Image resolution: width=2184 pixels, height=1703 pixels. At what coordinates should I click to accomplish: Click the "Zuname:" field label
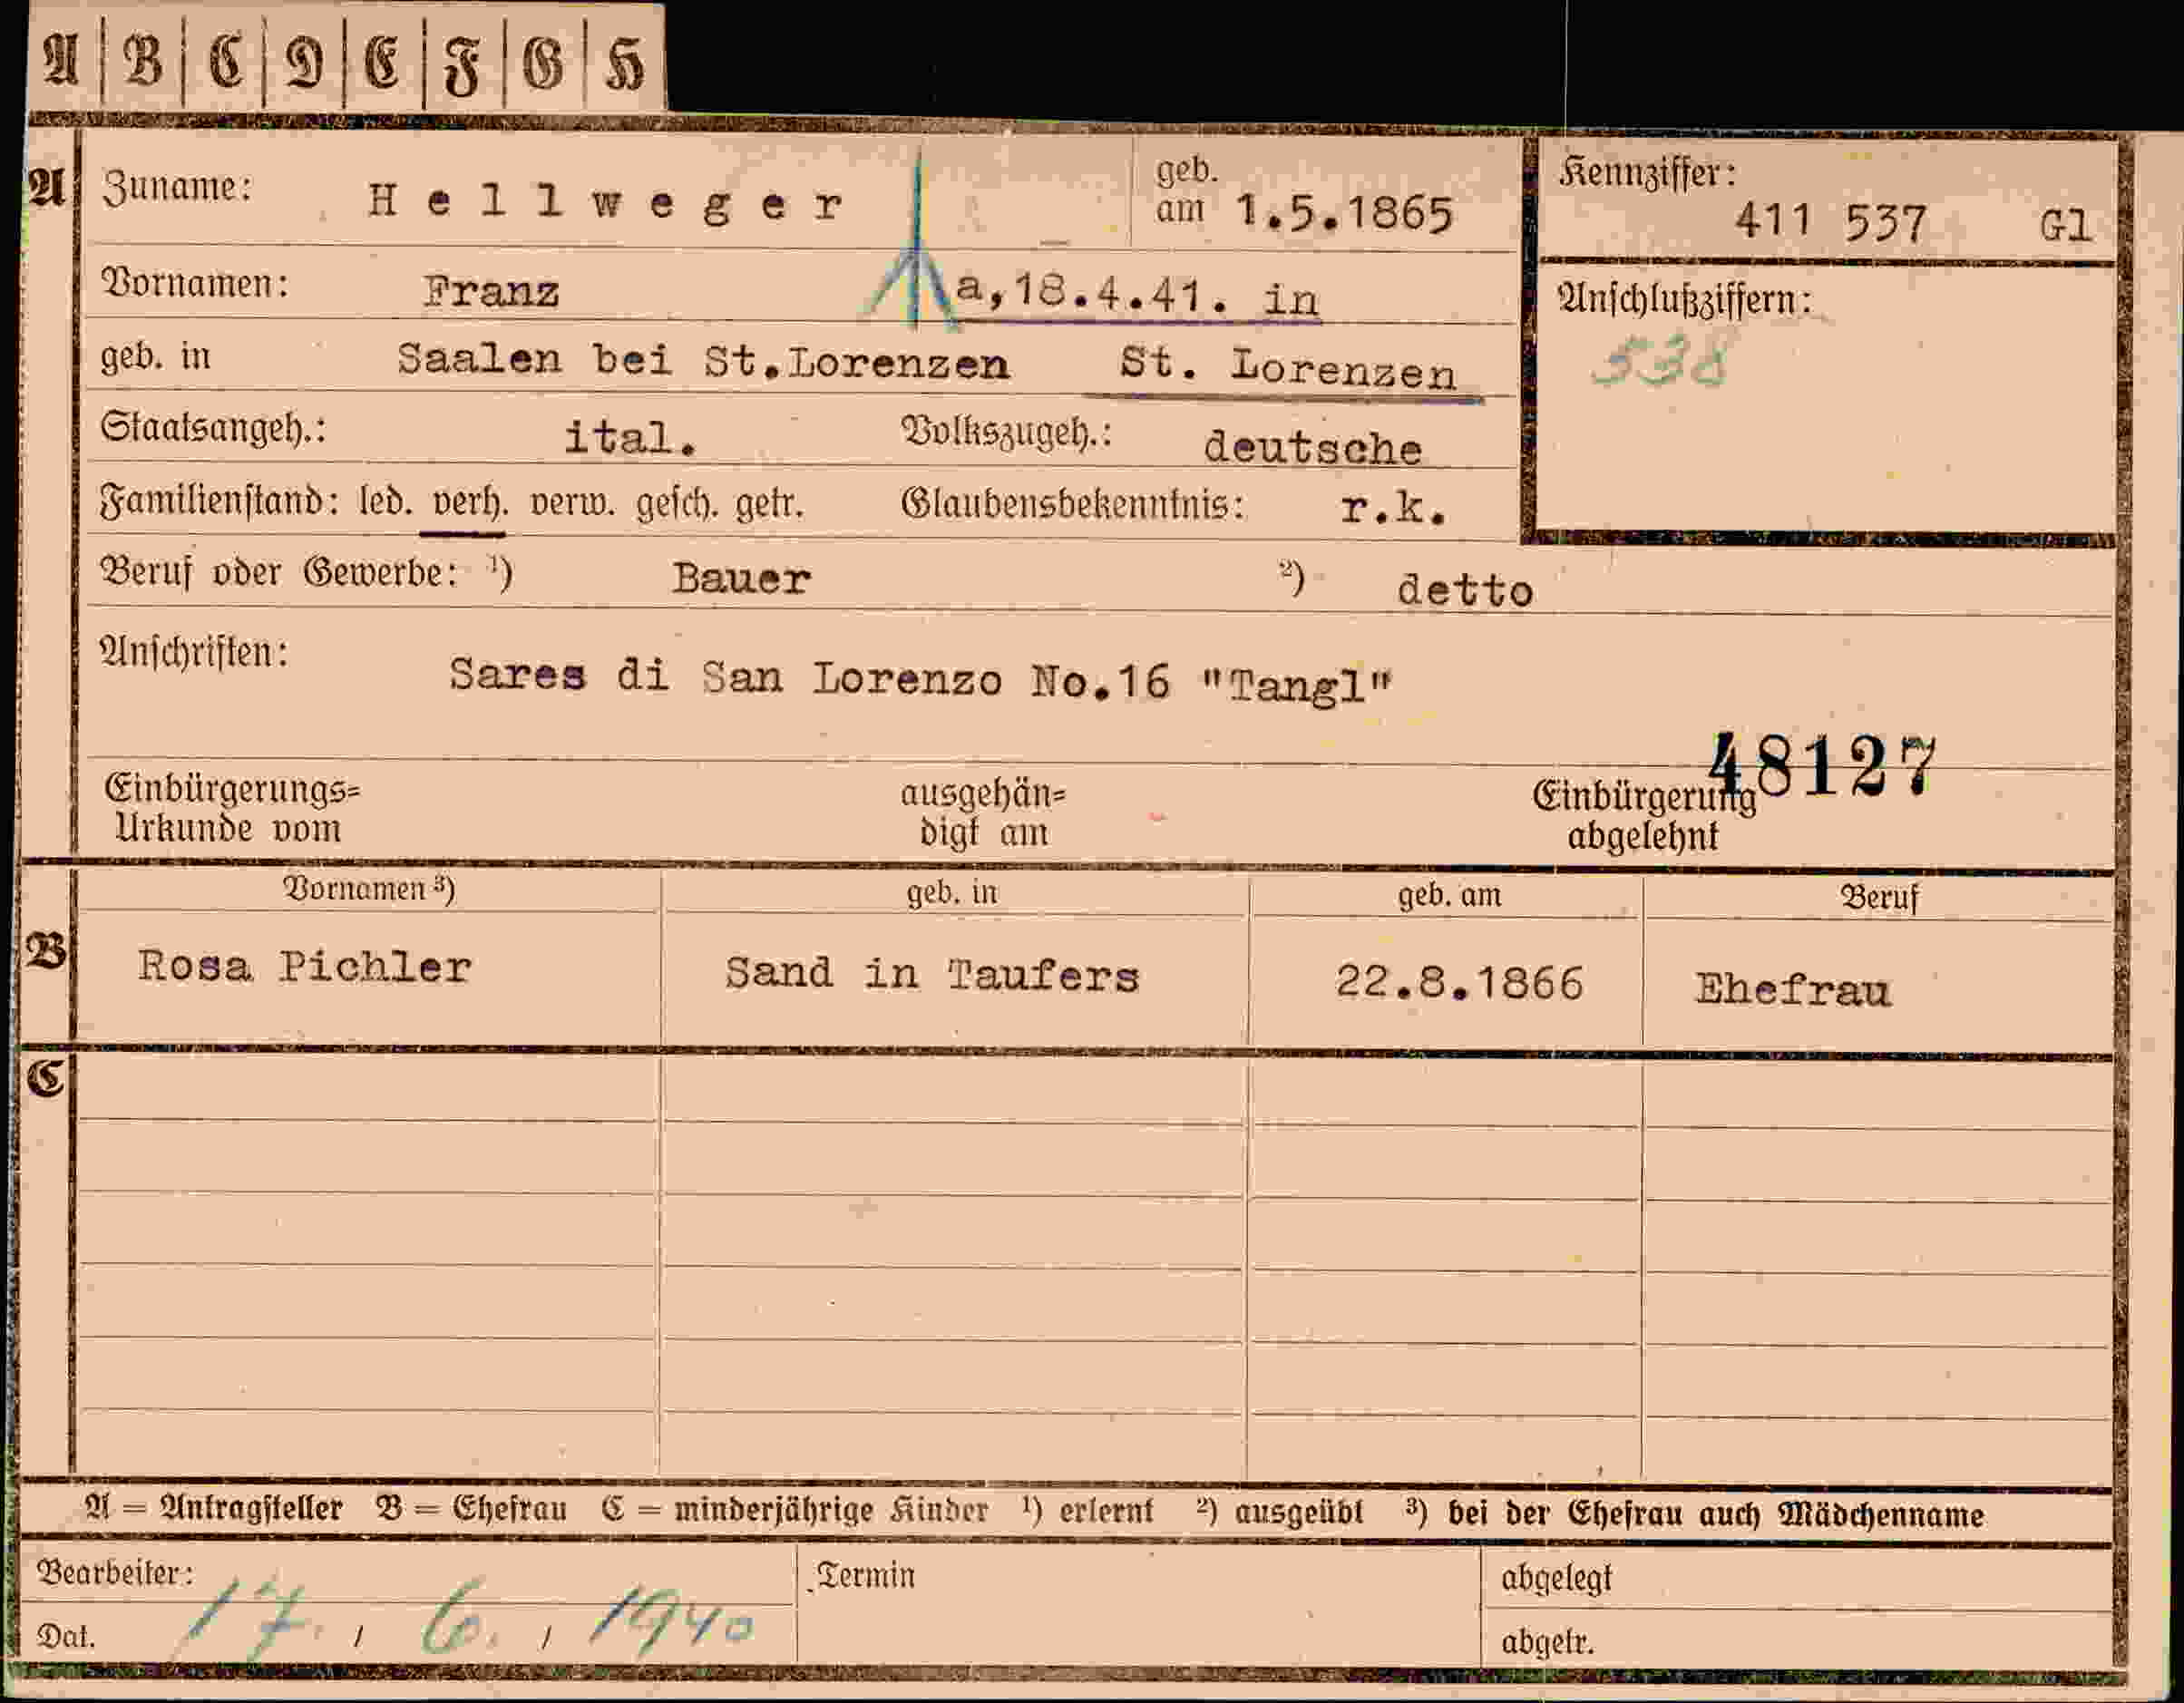tap(177, 188)
